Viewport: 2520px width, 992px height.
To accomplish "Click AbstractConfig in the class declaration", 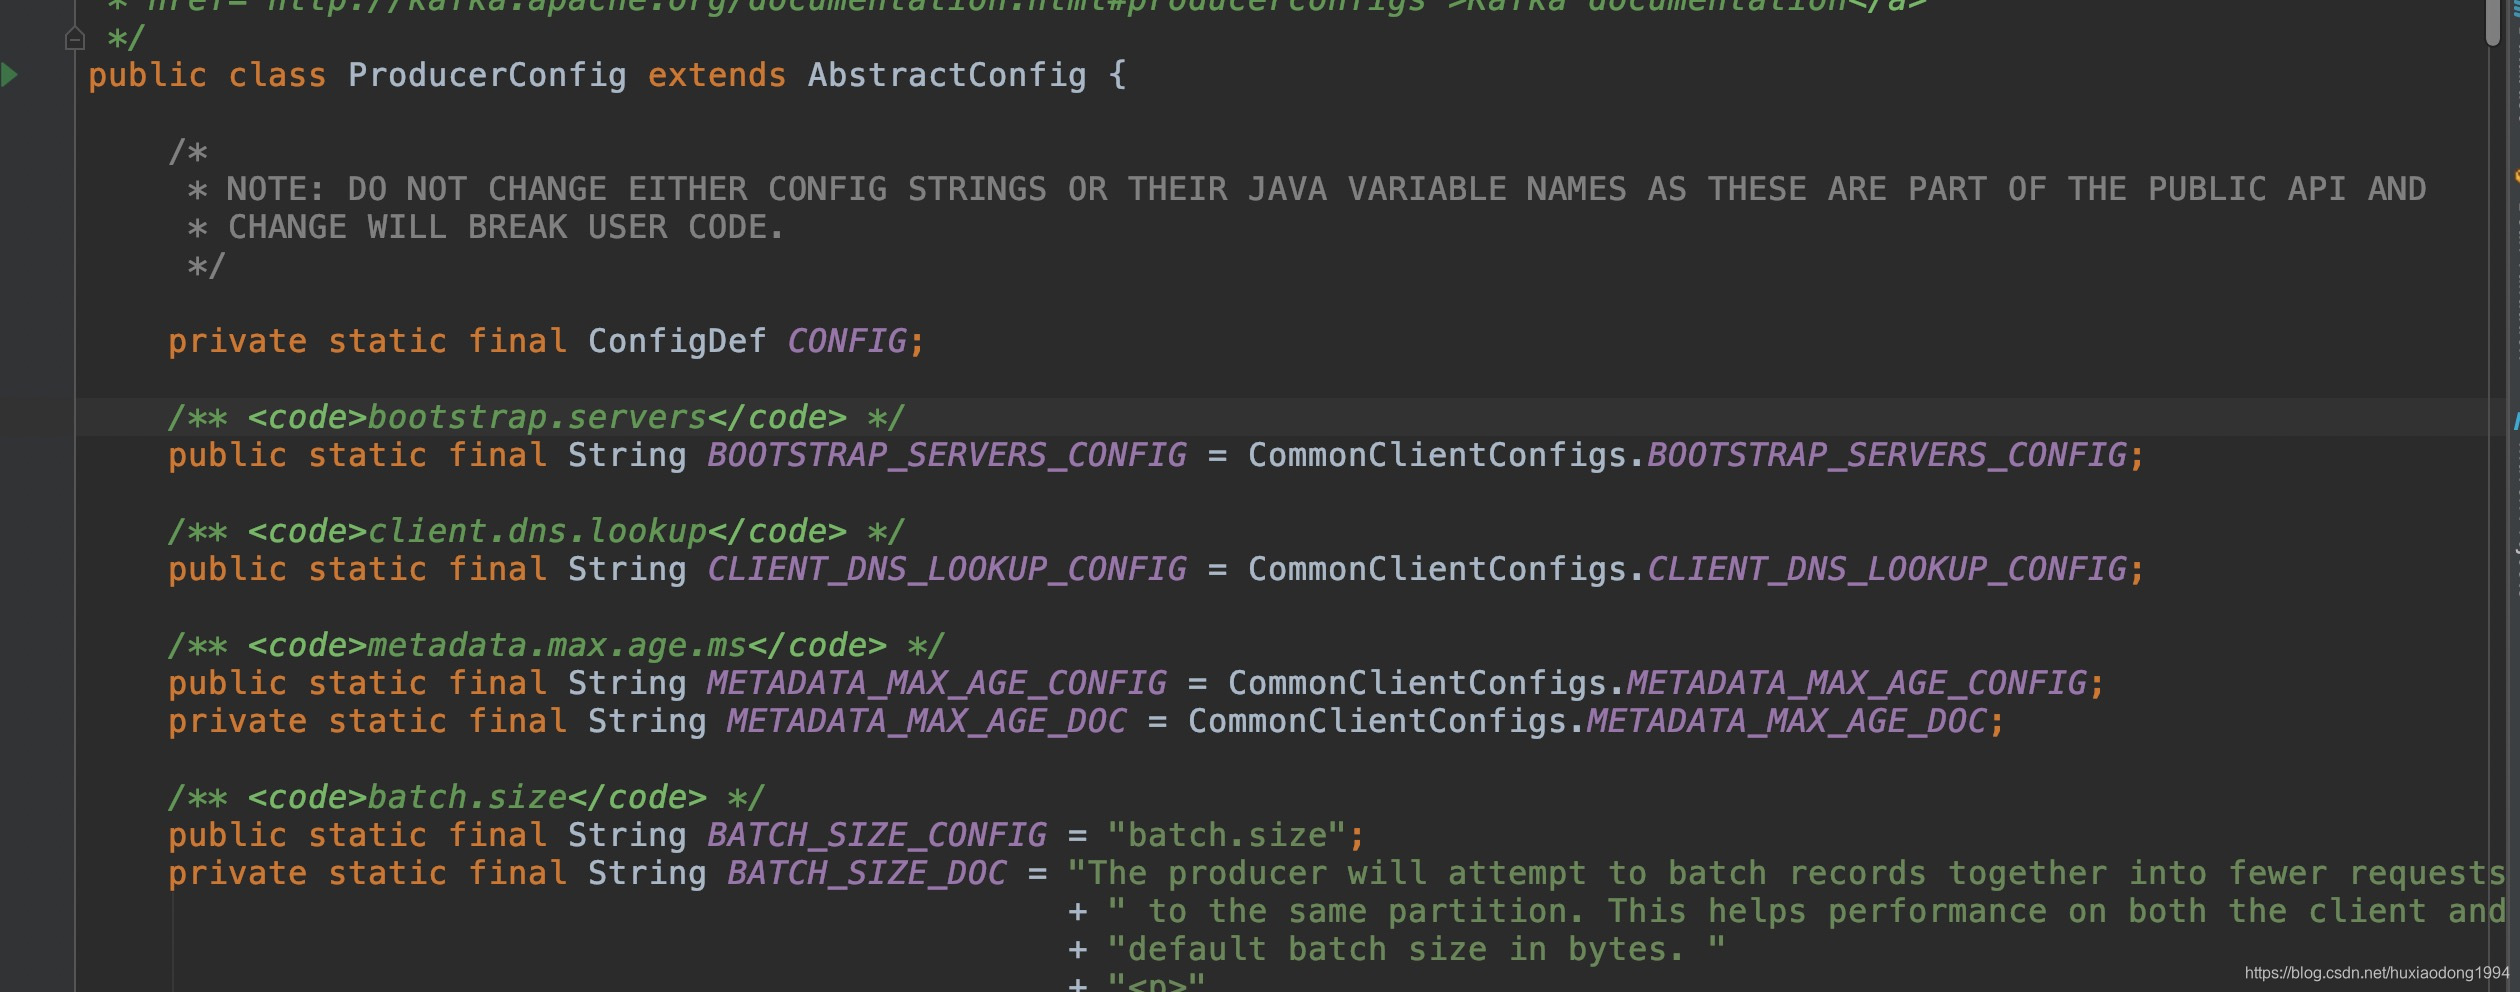I will (947, 75).
